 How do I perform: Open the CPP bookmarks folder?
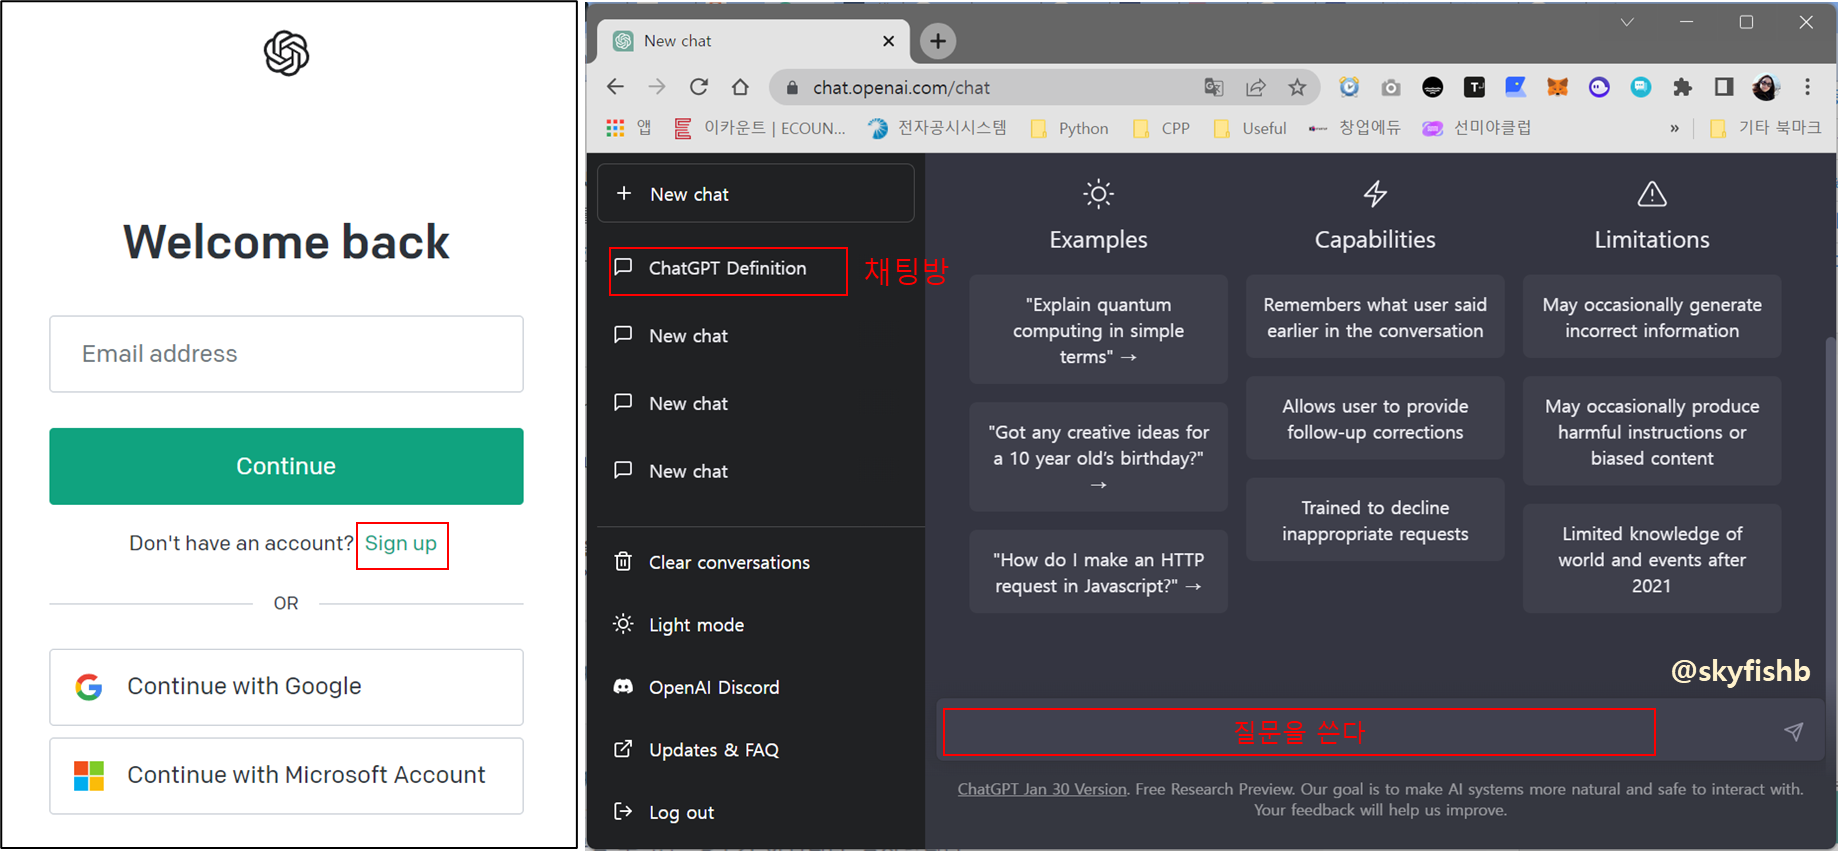coord(1161,128)
